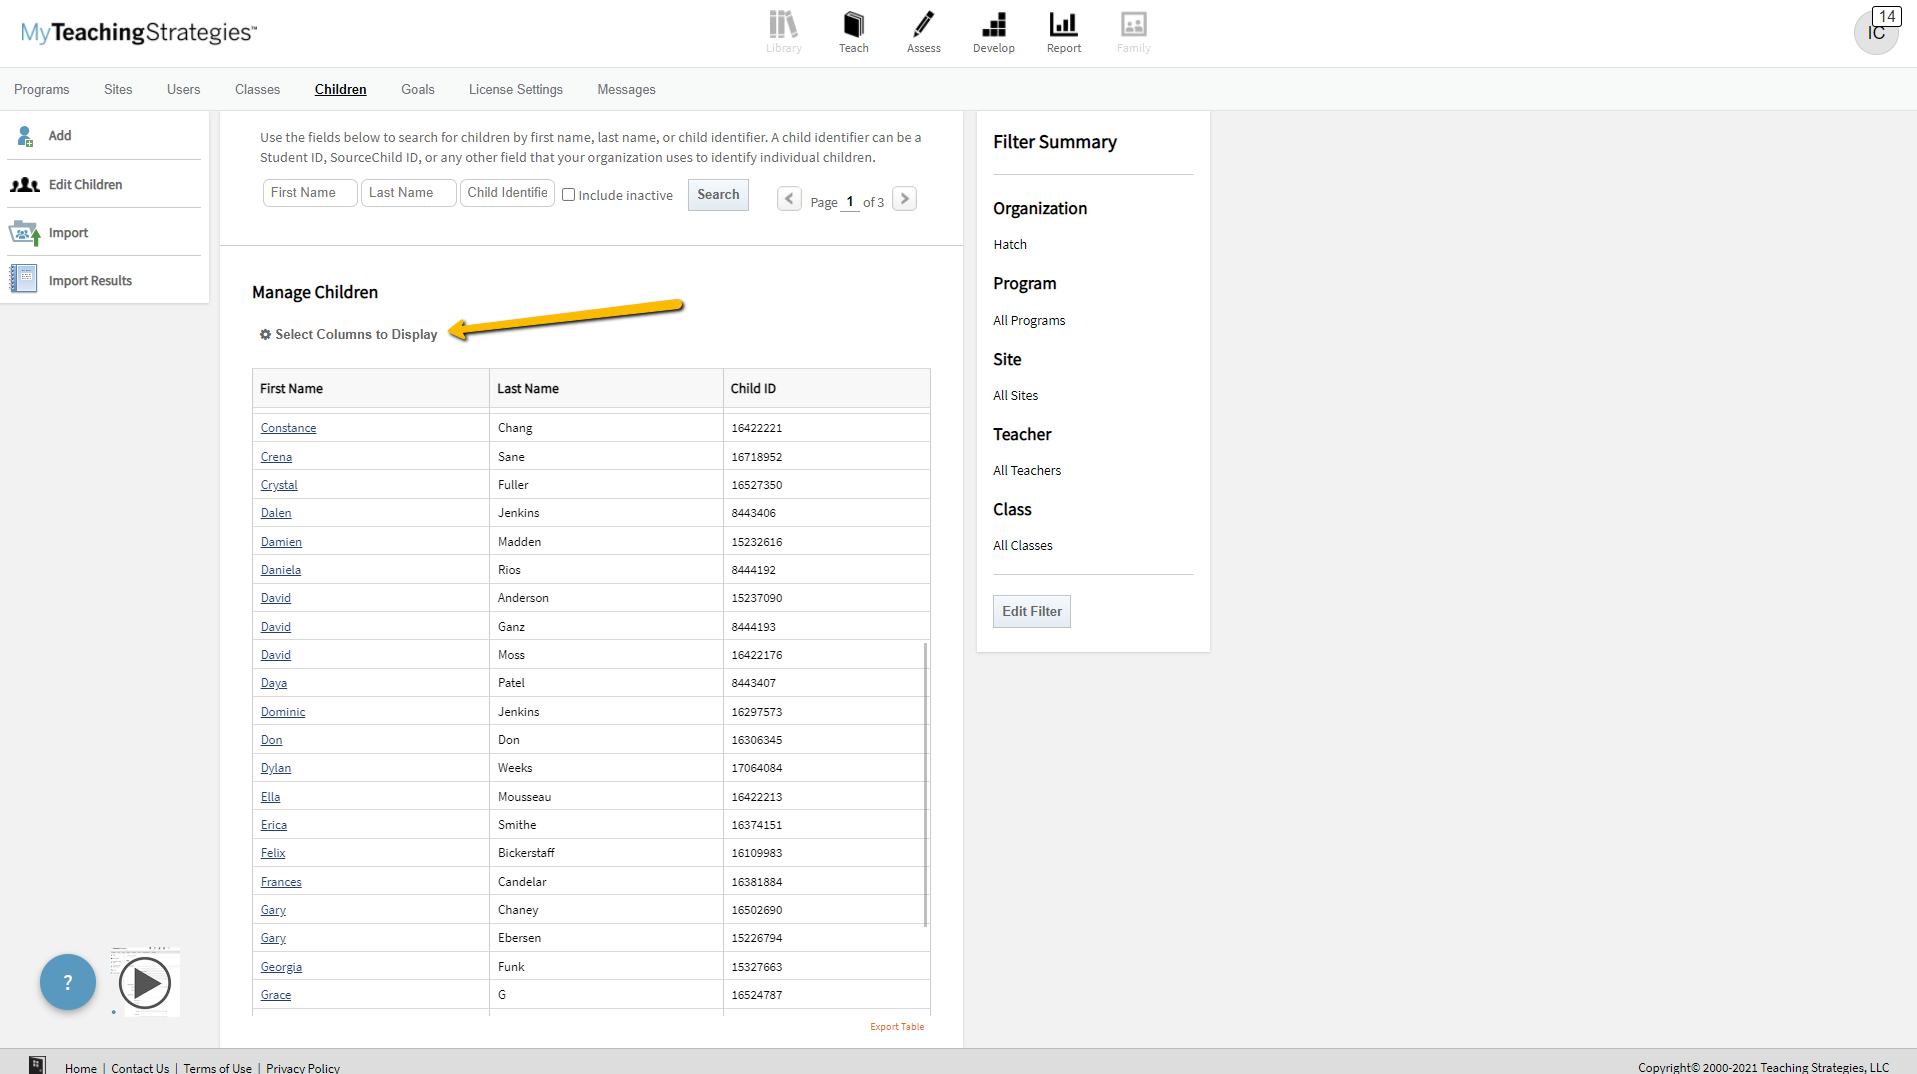This screenshot has height=1074, width=1917.
Task: Open child record for Constance
Action: [x=288, y=428]
